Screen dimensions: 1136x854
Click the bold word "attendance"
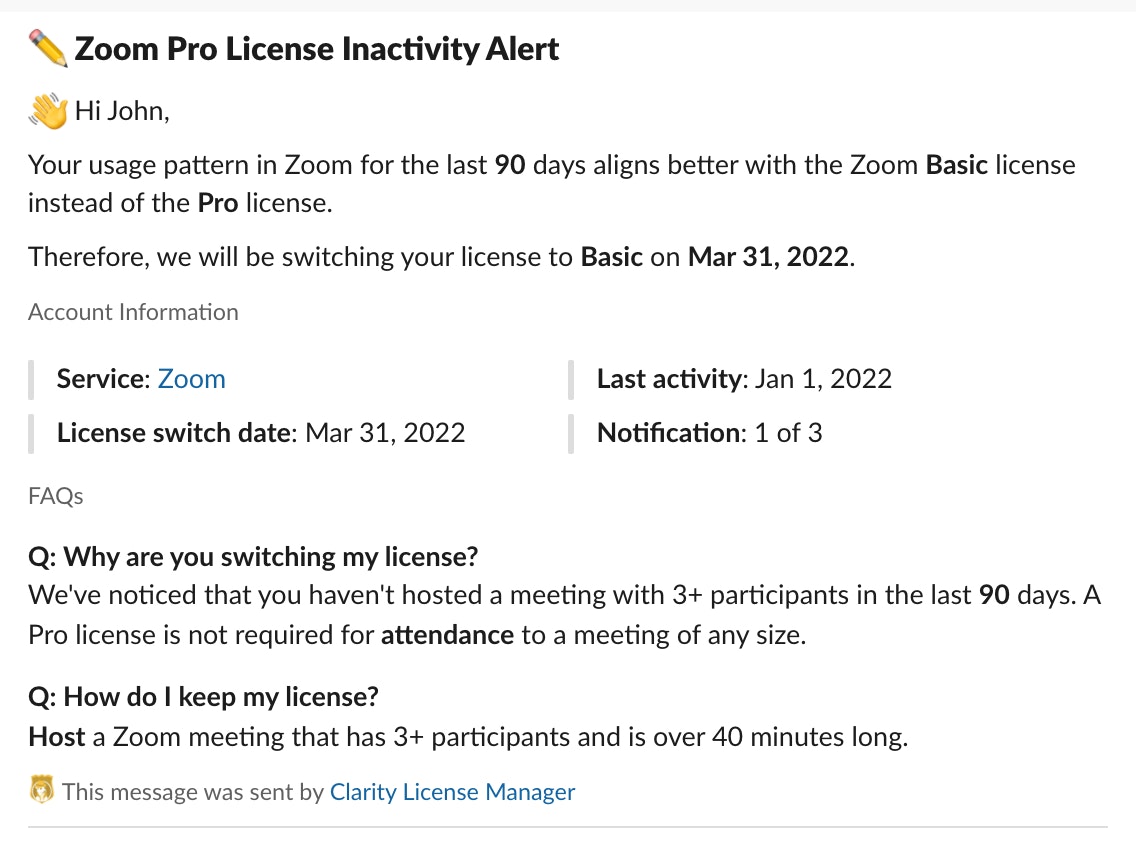[447, 635]
